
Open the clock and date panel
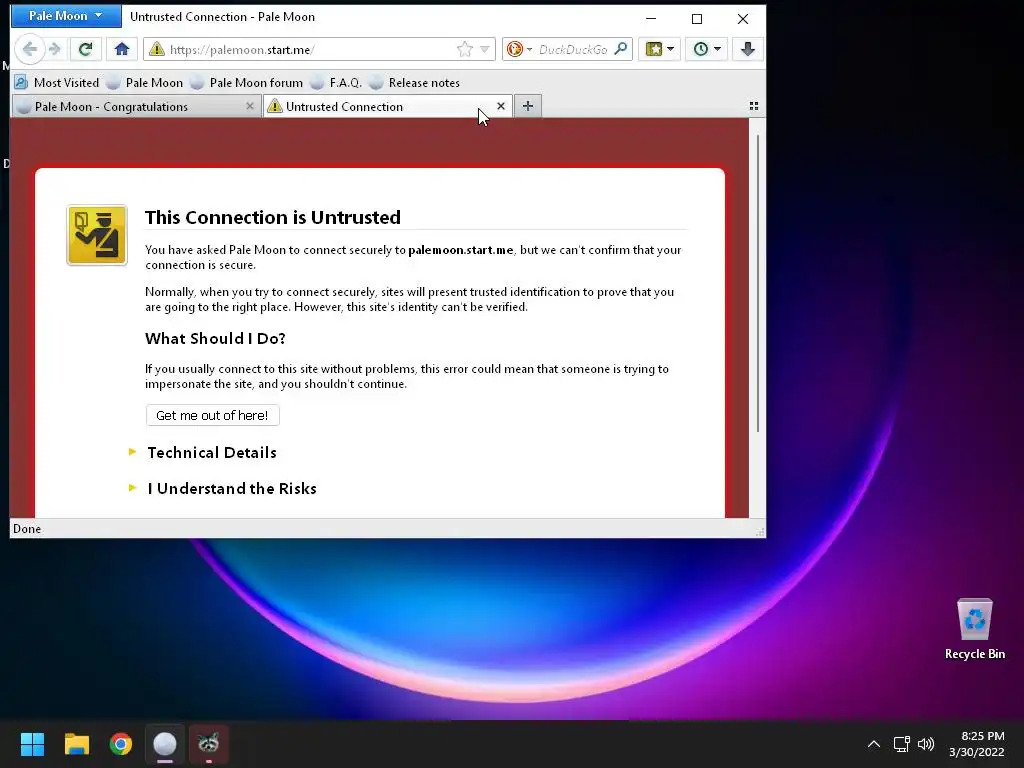click(976, 744)
